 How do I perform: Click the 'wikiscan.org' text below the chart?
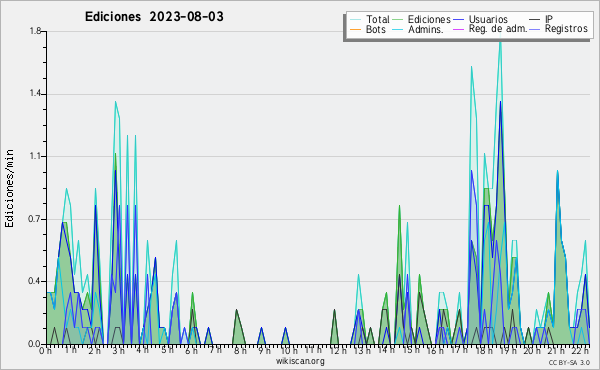coord(300,361)
